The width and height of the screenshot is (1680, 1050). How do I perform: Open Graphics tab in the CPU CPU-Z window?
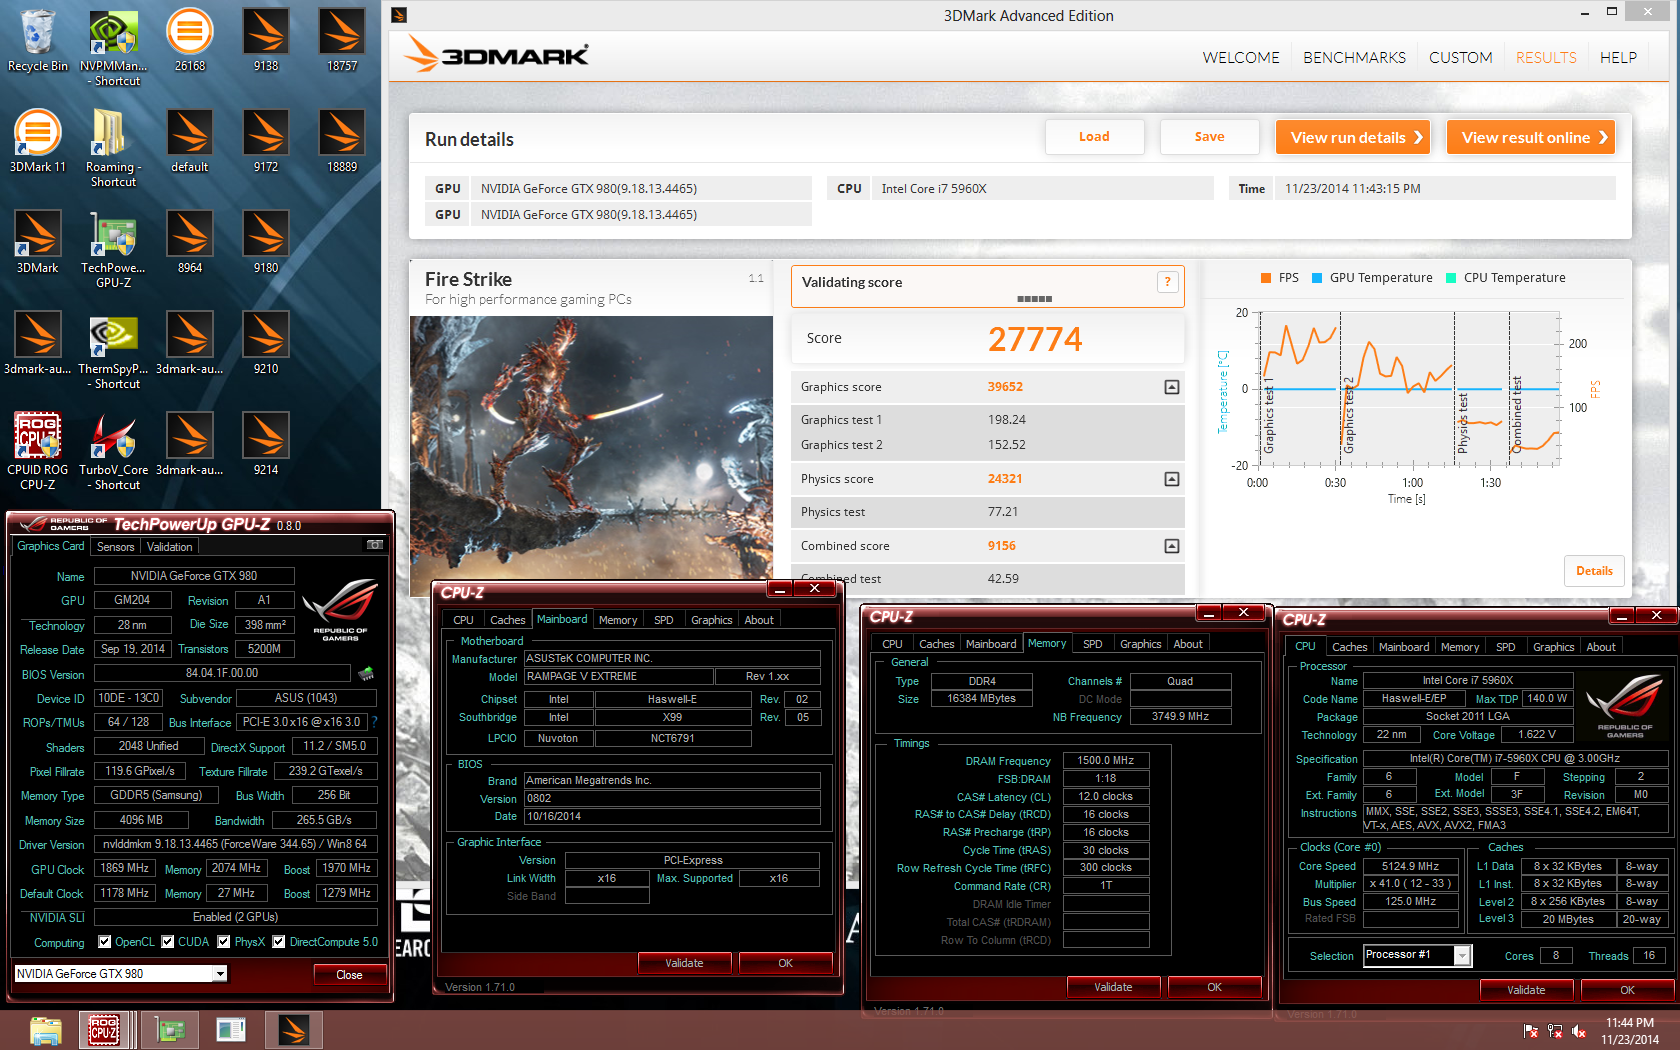(x=1554, y=647)
